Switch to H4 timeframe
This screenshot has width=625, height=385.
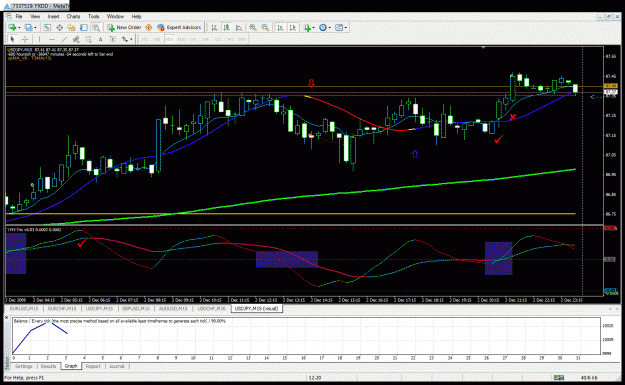tap(206, 39)
